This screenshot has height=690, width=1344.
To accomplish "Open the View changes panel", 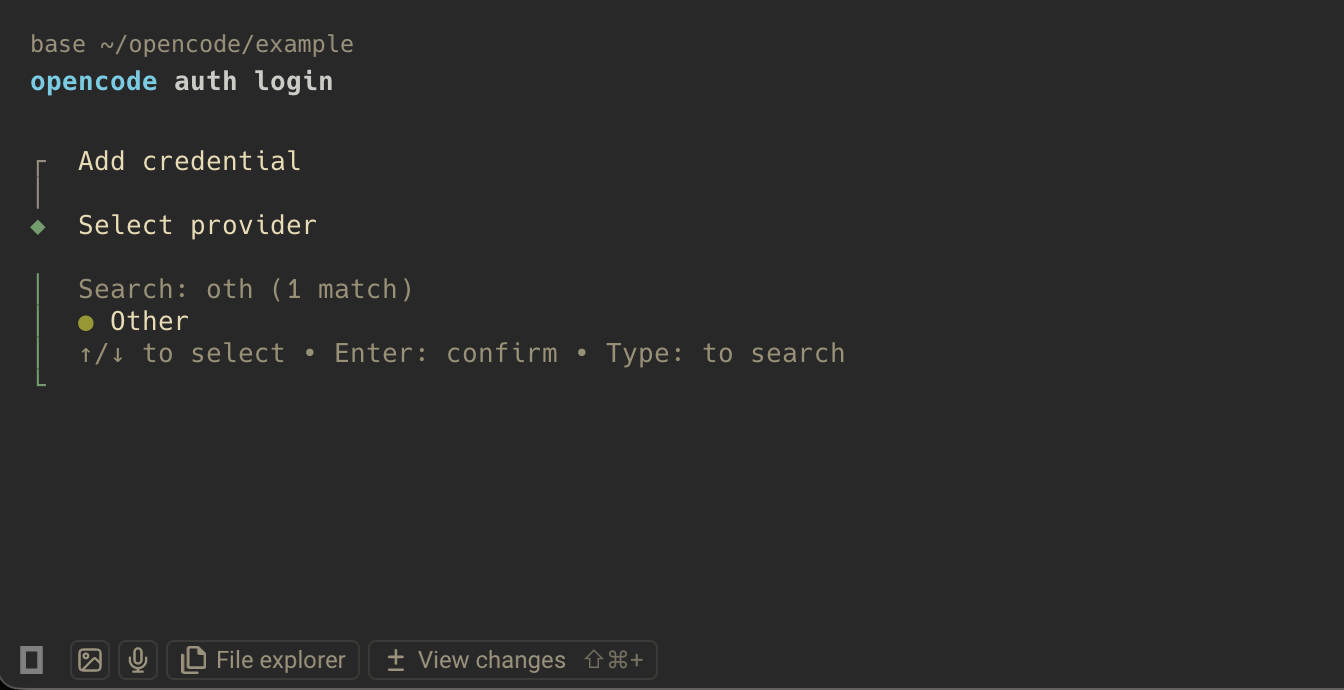I will pos(491,660).
